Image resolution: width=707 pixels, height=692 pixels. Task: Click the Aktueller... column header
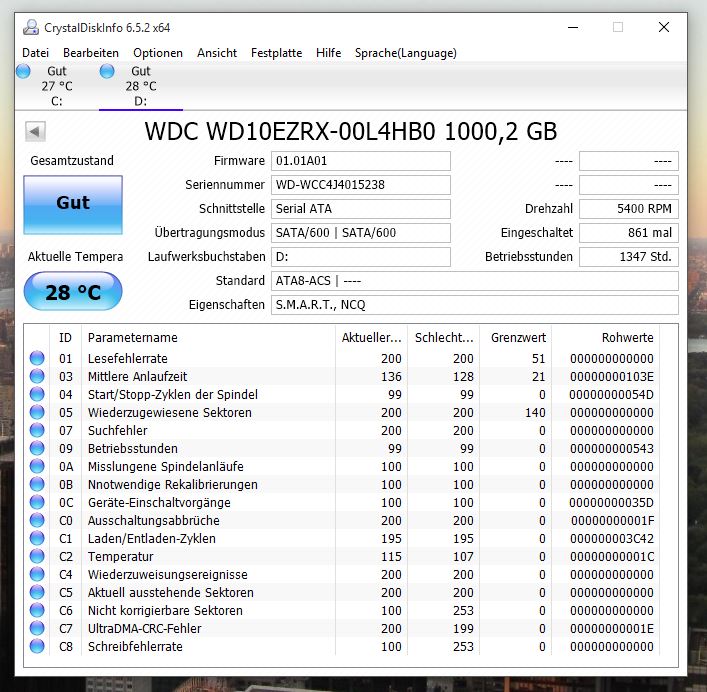click(x=372, y=338)
